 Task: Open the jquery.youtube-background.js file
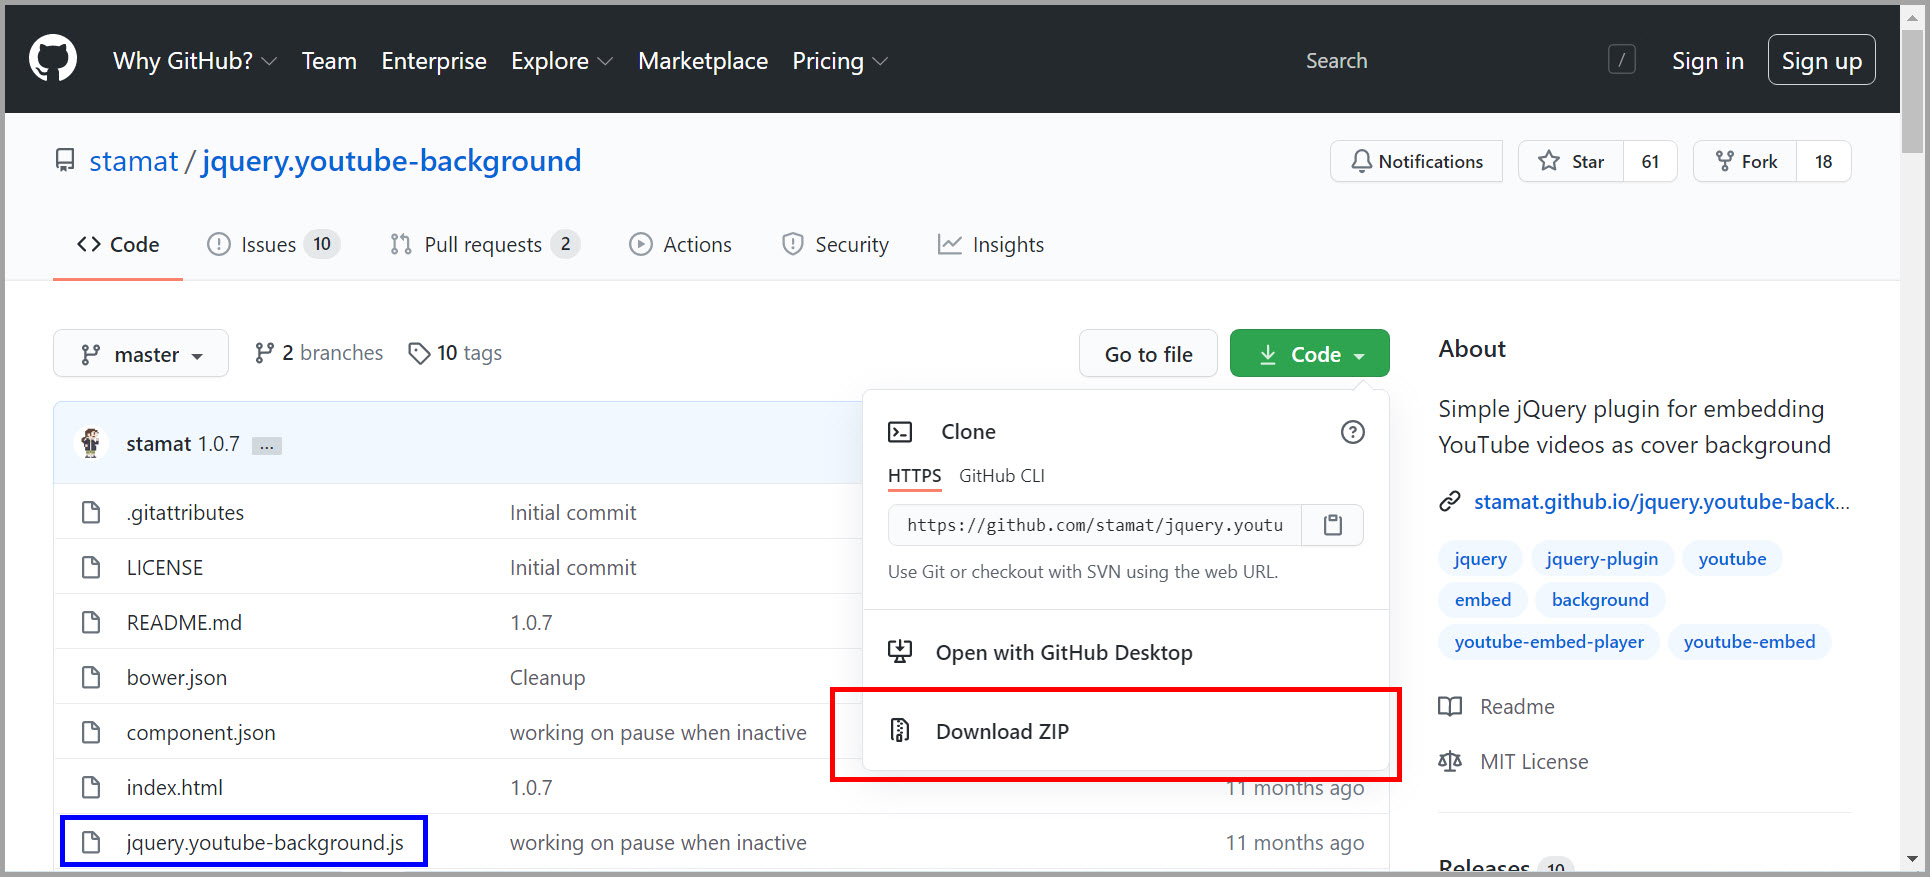265,843
